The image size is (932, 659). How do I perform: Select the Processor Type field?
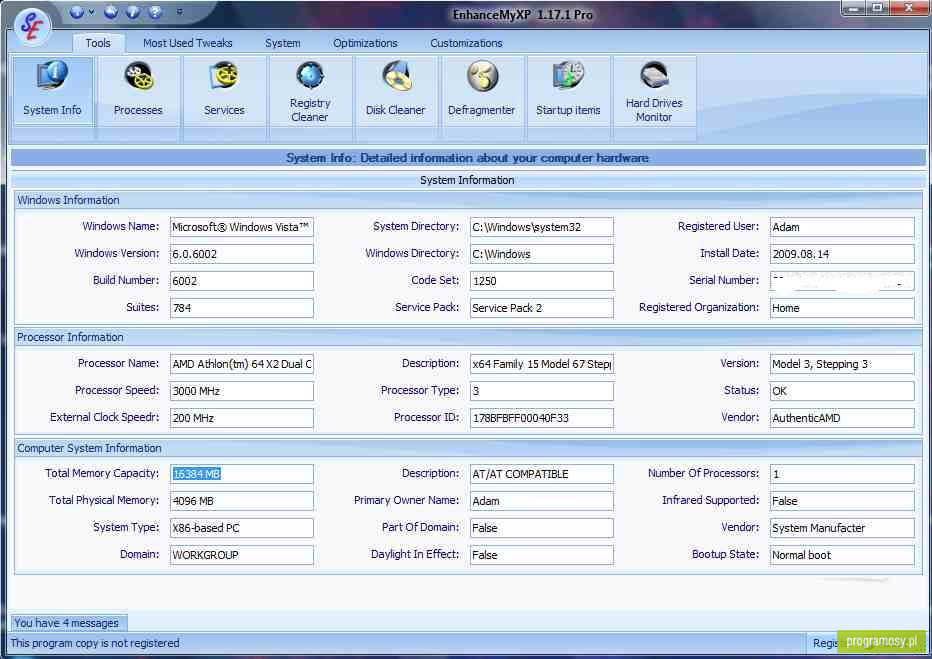coord(541,391)
